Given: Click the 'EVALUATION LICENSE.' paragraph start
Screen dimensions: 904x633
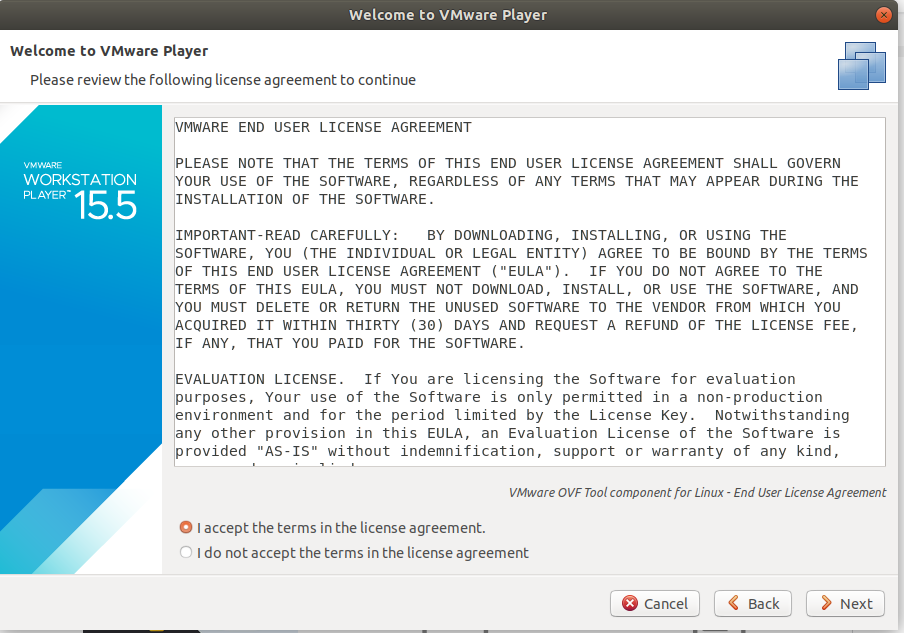Looking at the screenshot, I should click(x=259, y=379).
